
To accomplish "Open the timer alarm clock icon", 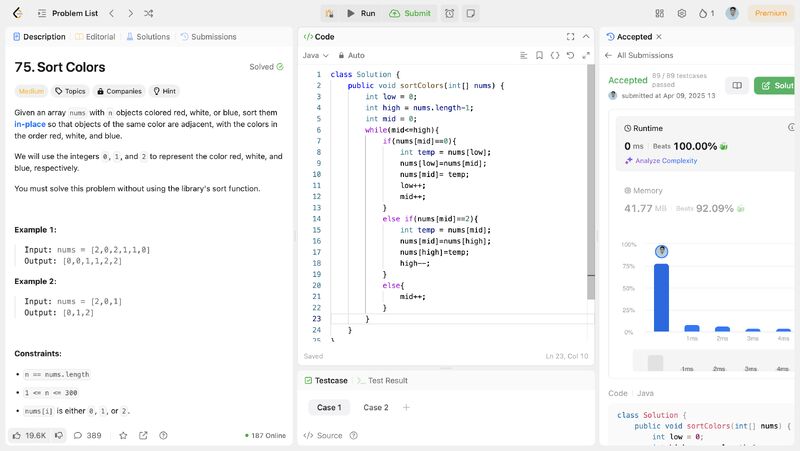I will pyautogui.click(x=450, y=13).
